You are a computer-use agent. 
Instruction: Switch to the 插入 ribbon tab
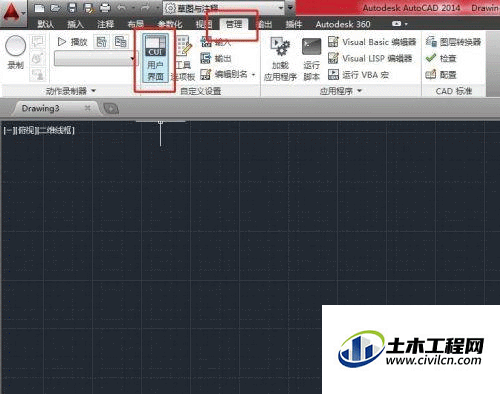click(75, 24)
